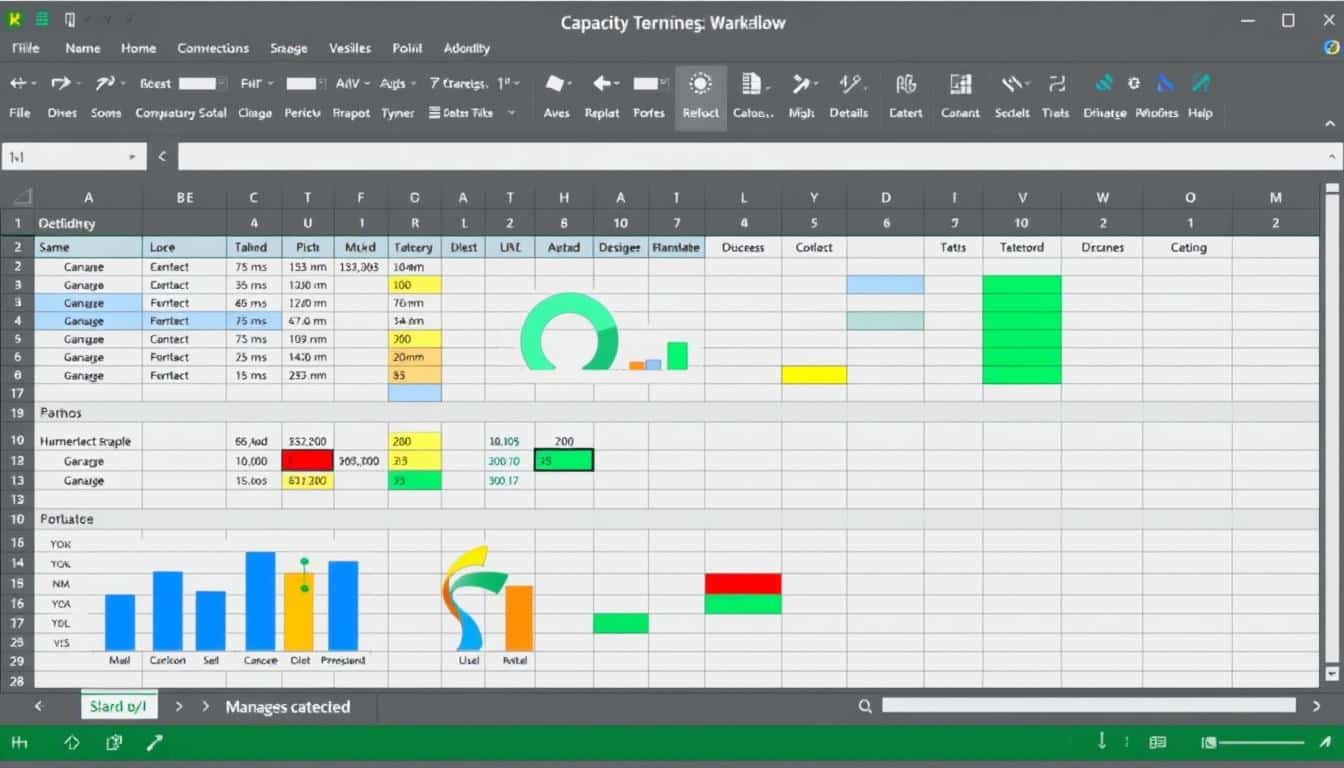Click the copy pages icon in status bar
This screenshot has width=1344, height=768.
point(114,743)
